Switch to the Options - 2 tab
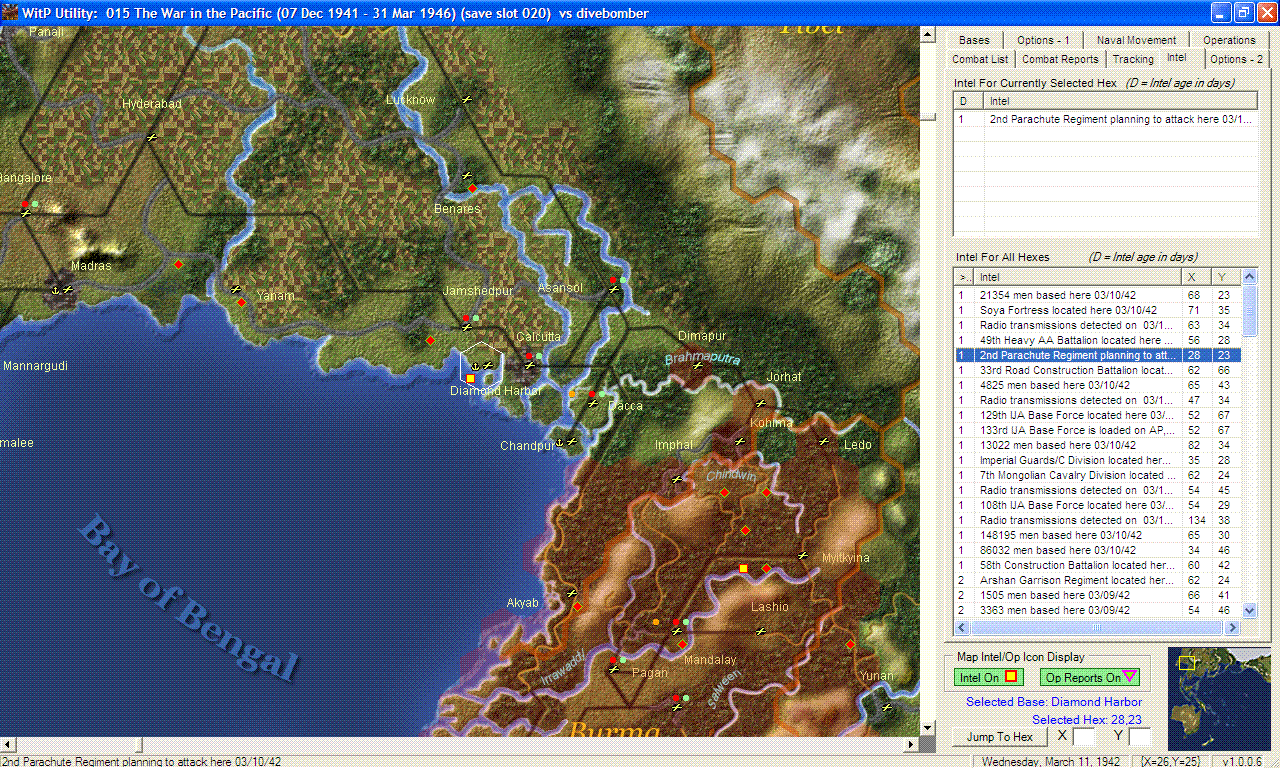The width and height of the screenshot is (1280, 768). 1236,59
